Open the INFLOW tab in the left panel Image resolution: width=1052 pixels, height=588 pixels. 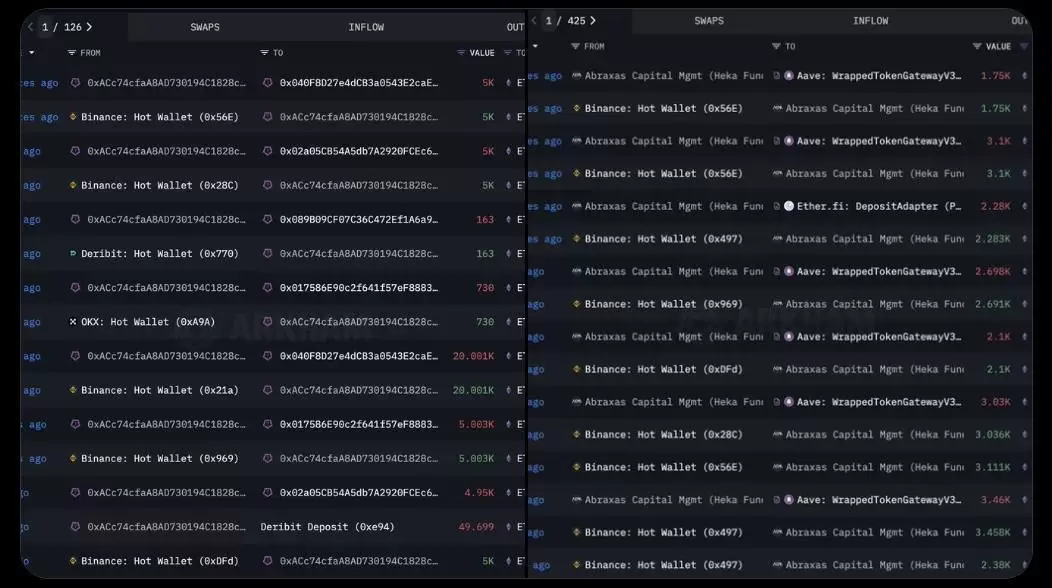point(366,27)
